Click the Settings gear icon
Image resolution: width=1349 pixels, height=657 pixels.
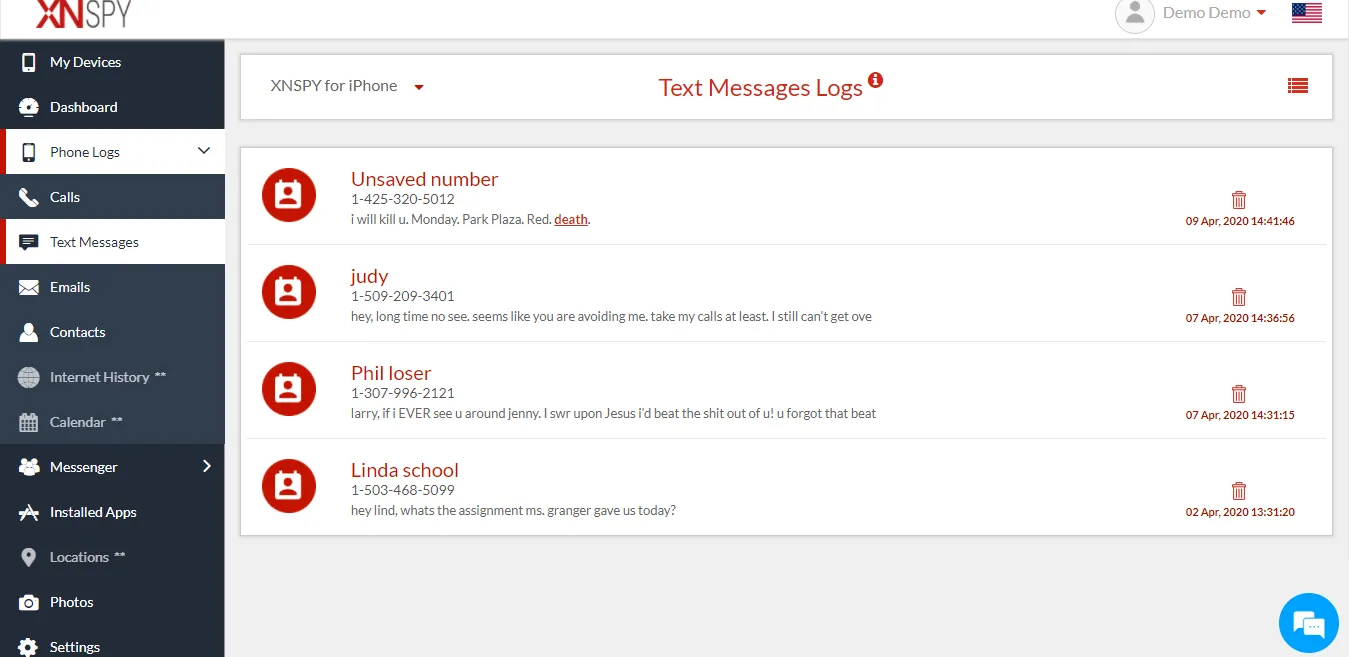(x=29, y=647)
